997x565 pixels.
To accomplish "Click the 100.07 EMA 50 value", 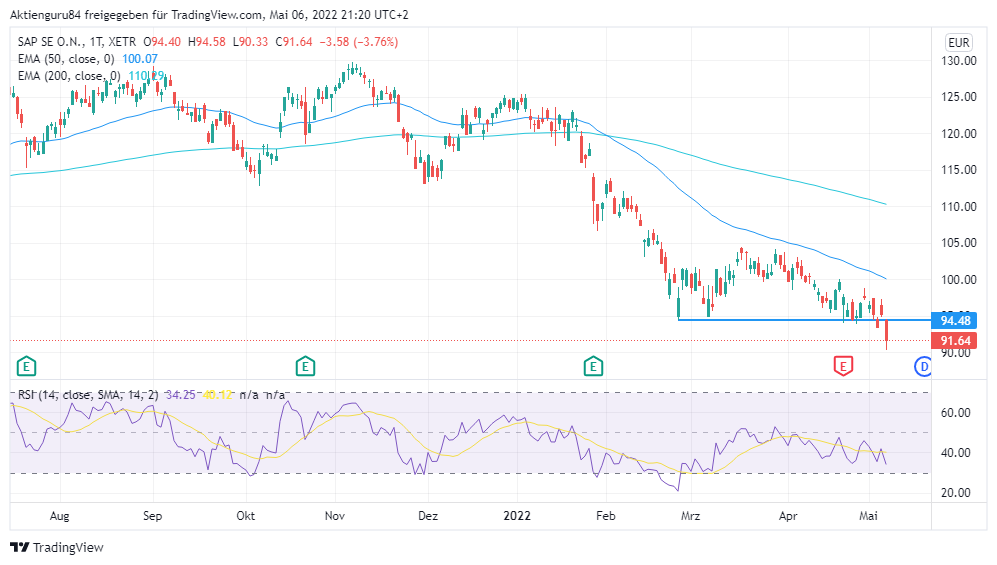I will [x=140, y=59].
